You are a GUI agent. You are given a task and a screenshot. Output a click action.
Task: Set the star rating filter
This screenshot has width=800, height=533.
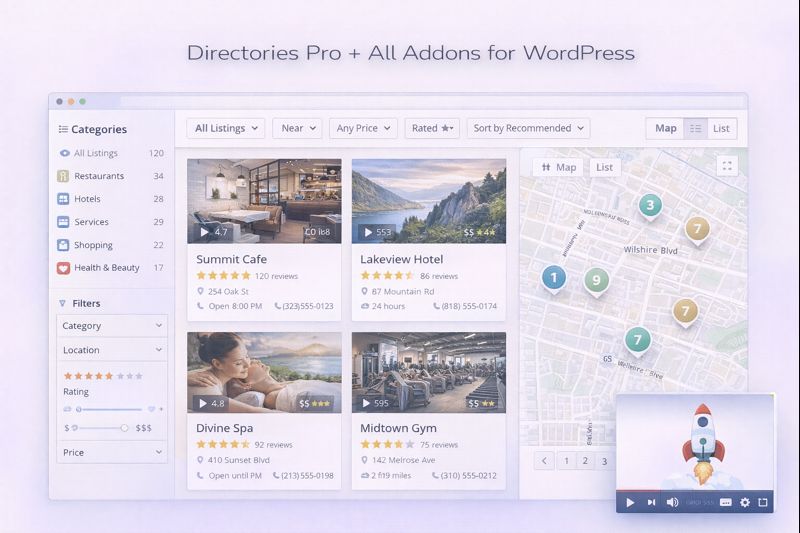(103, 376)
